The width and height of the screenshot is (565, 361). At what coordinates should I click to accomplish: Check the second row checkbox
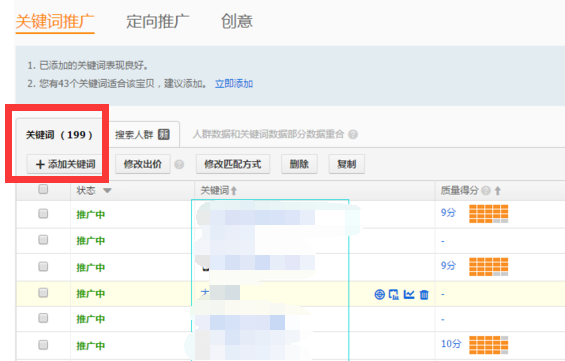point(43,240)
